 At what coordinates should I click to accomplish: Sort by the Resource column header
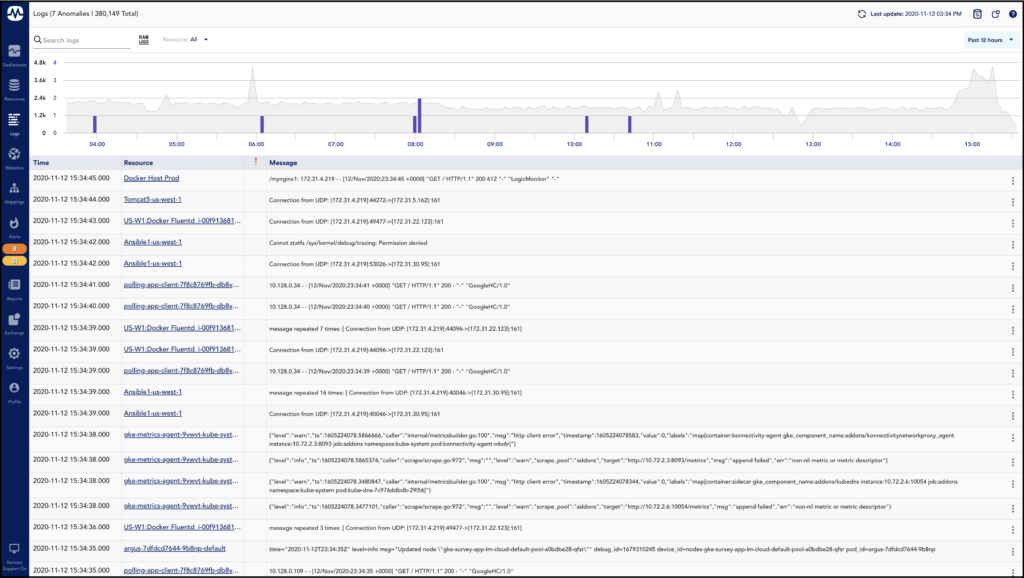point(138,163)
